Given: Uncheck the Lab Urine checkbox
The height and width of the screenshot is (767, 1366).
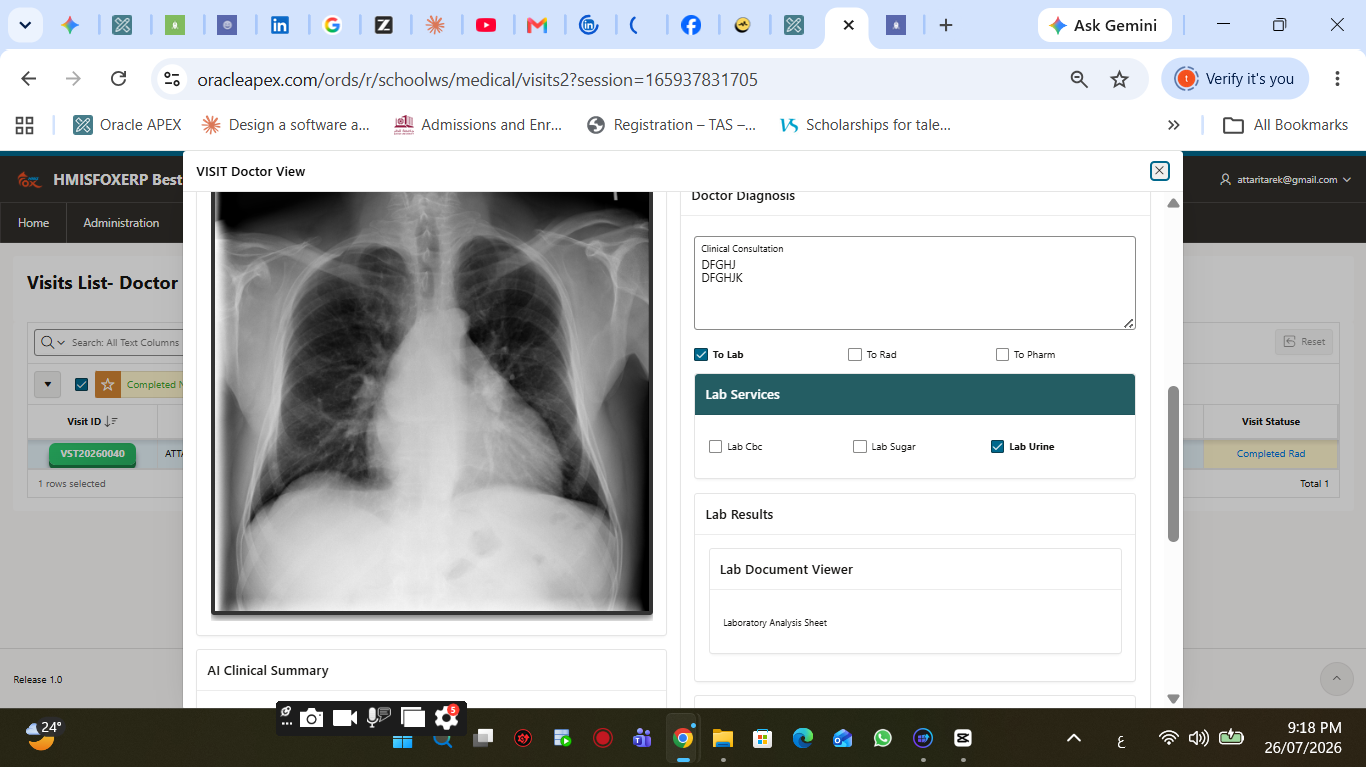Looking at the screenshot, I should (x=997, y=447).
